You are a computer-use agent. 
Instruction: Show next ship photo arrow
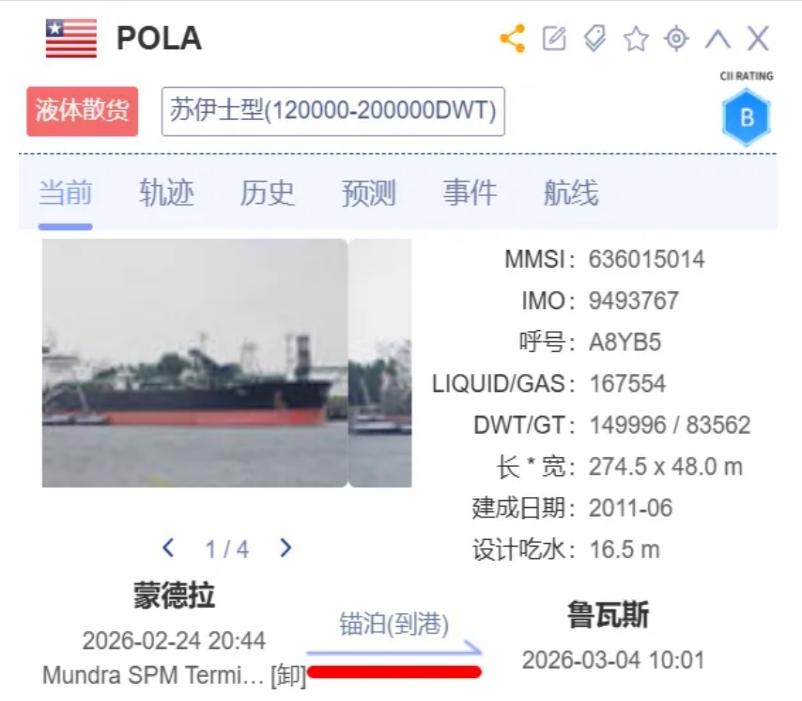tap(286, 548)
